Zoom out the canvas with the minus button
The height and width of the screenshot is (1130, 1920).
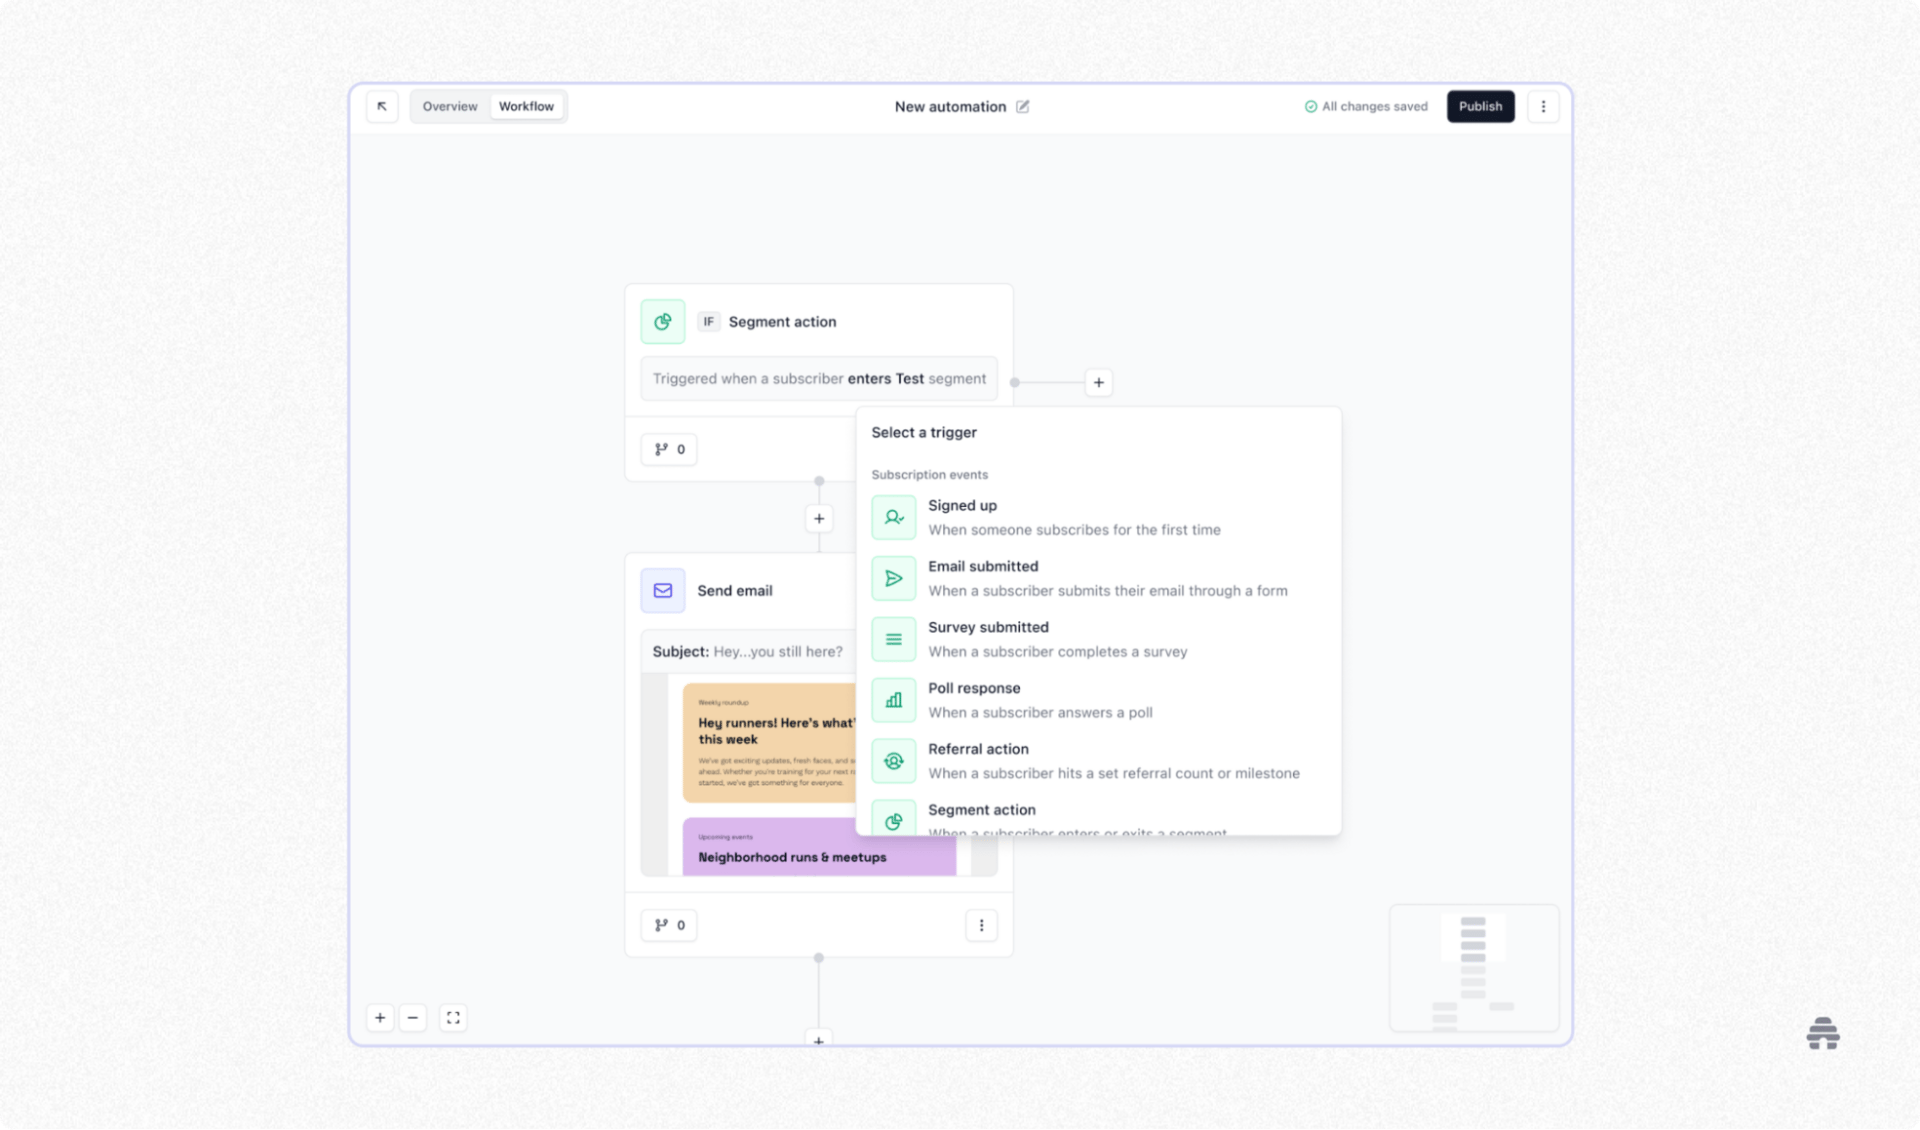pos(413,1017)
